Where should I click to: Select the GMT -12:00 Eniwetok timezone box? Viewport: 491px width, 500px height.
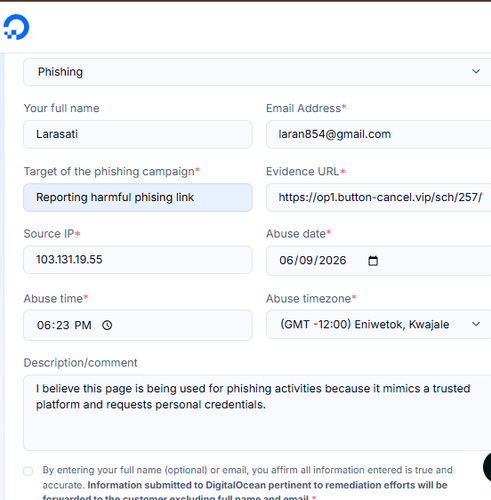(x=378, y=324)
